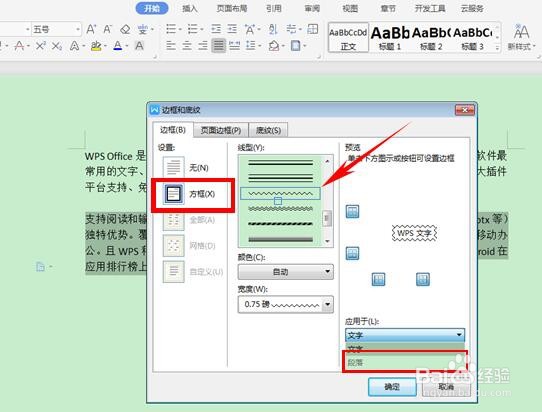Switch to 页面边框(P) dialog tab
The width and height of the screenshot is (542, 412).
coord(221,130)
